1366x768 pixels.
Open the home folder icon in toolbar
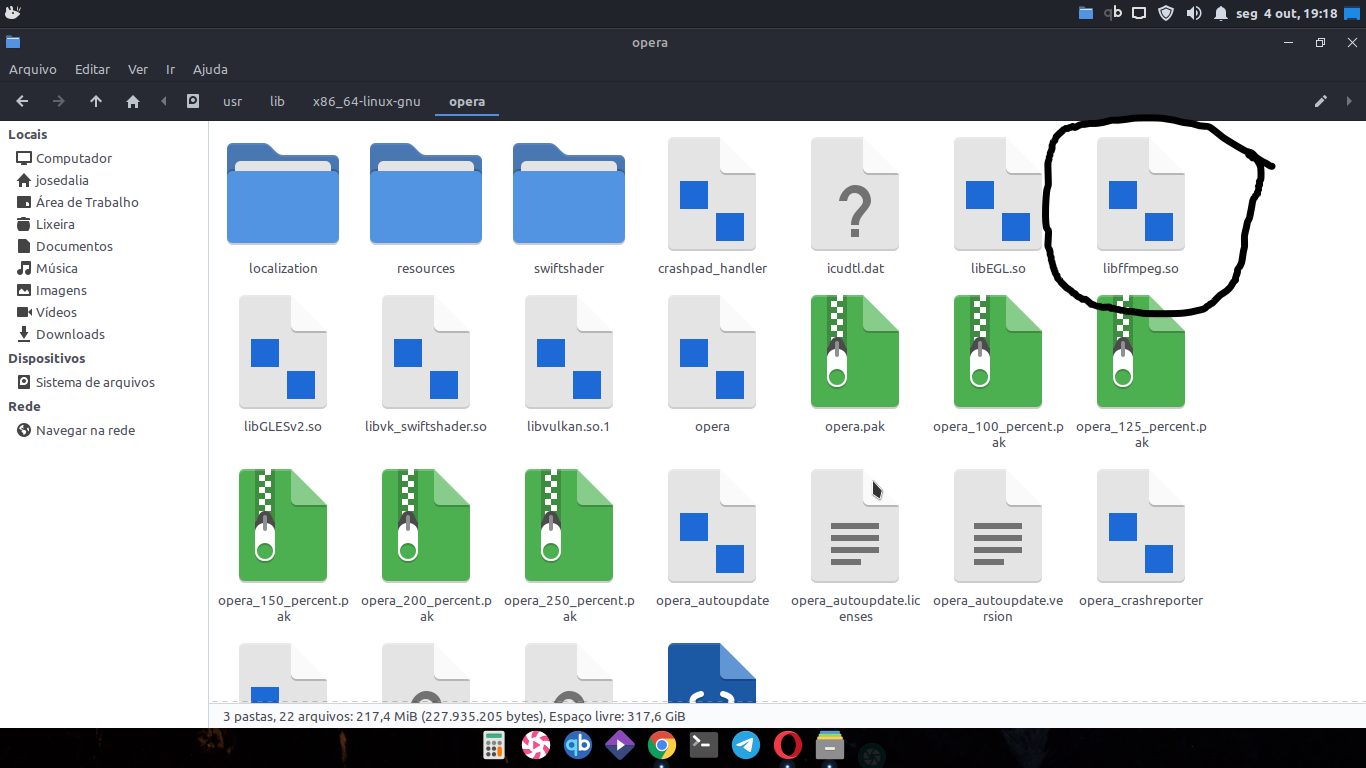133,101
